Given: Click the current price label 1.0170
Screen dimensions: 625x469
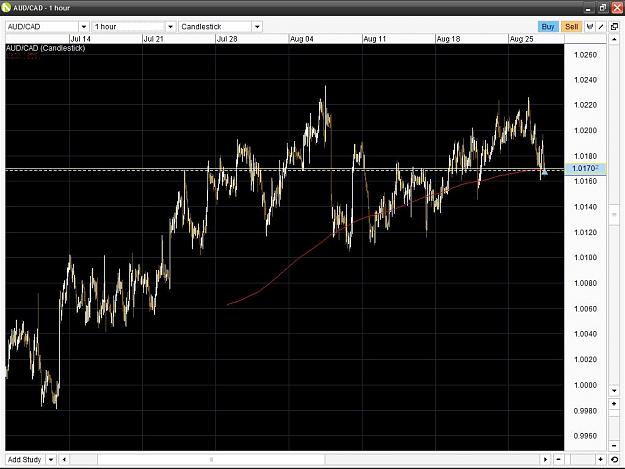Looking at the screenshot, I should (585, 169).
